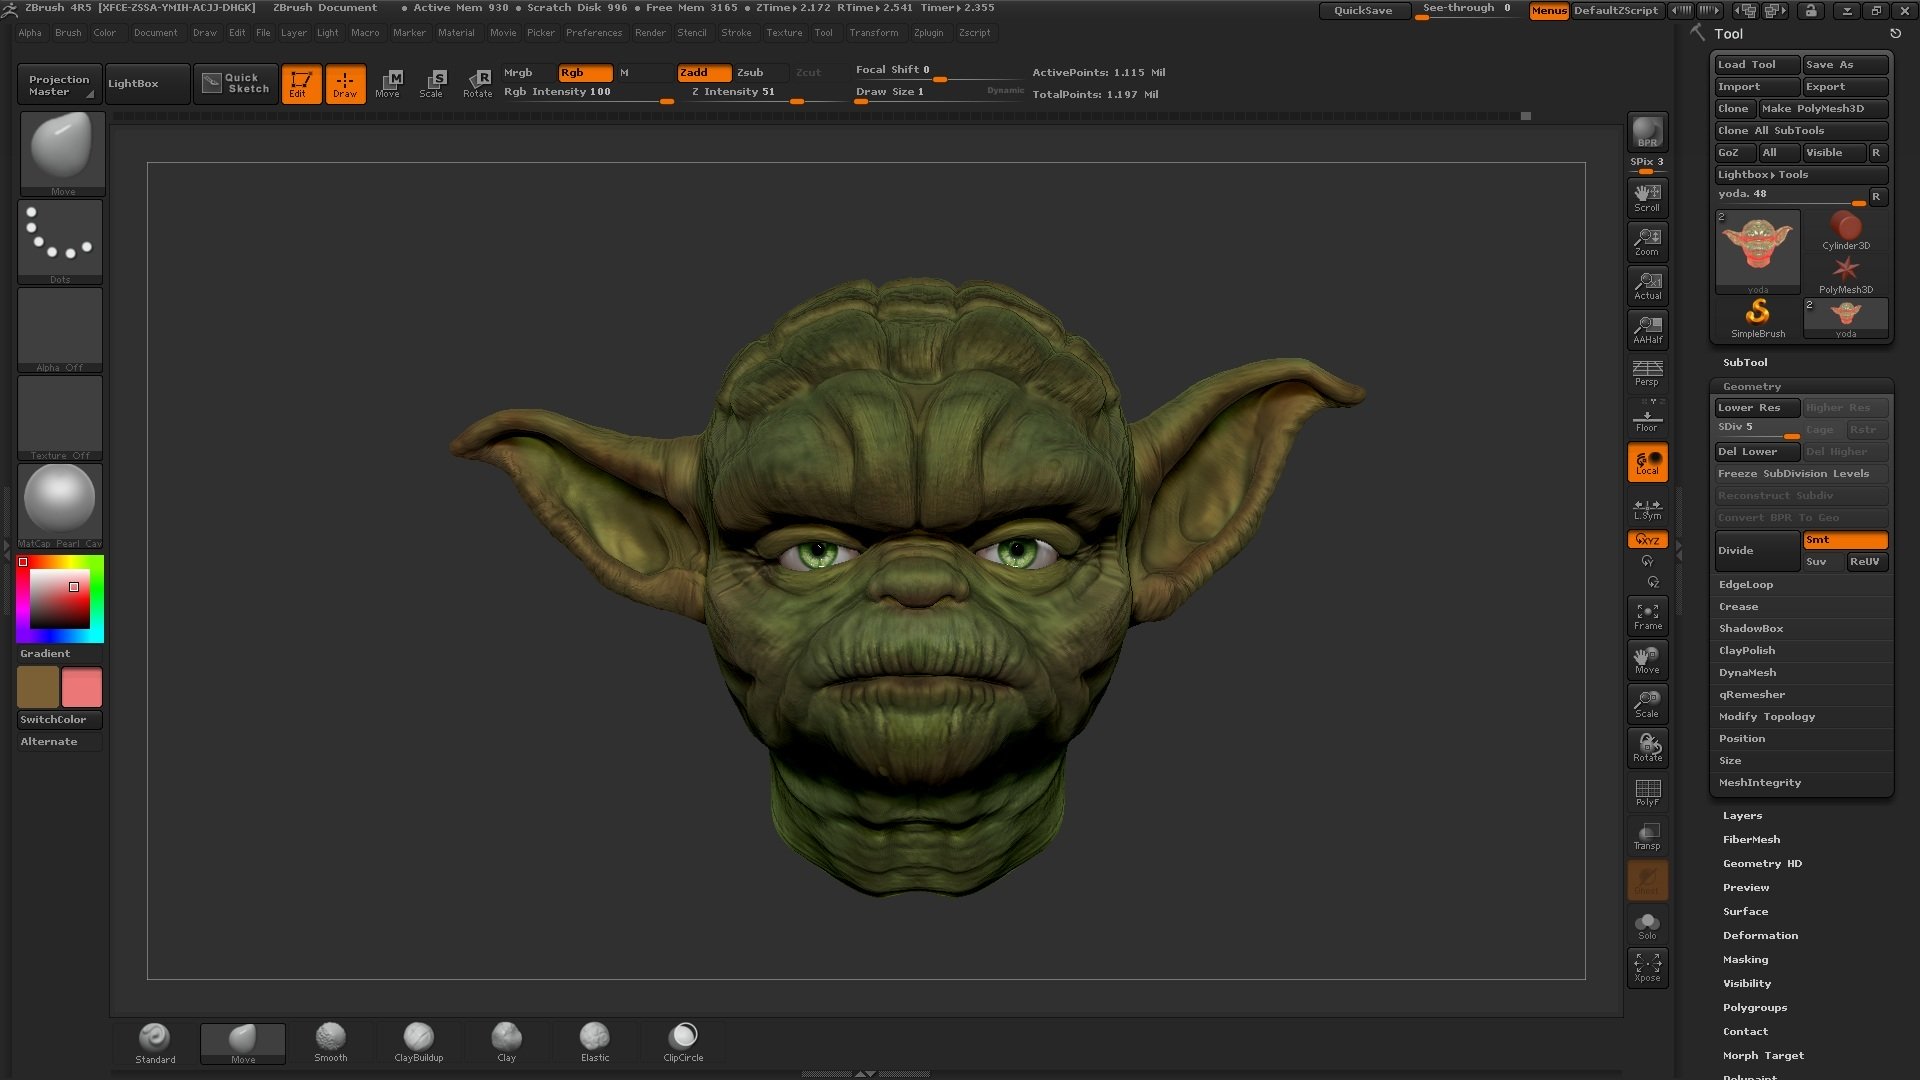This screenshot has width=1920, height=1080.
Task: Activate the Rotate transform tool
Action: click(x=477, y=83)
